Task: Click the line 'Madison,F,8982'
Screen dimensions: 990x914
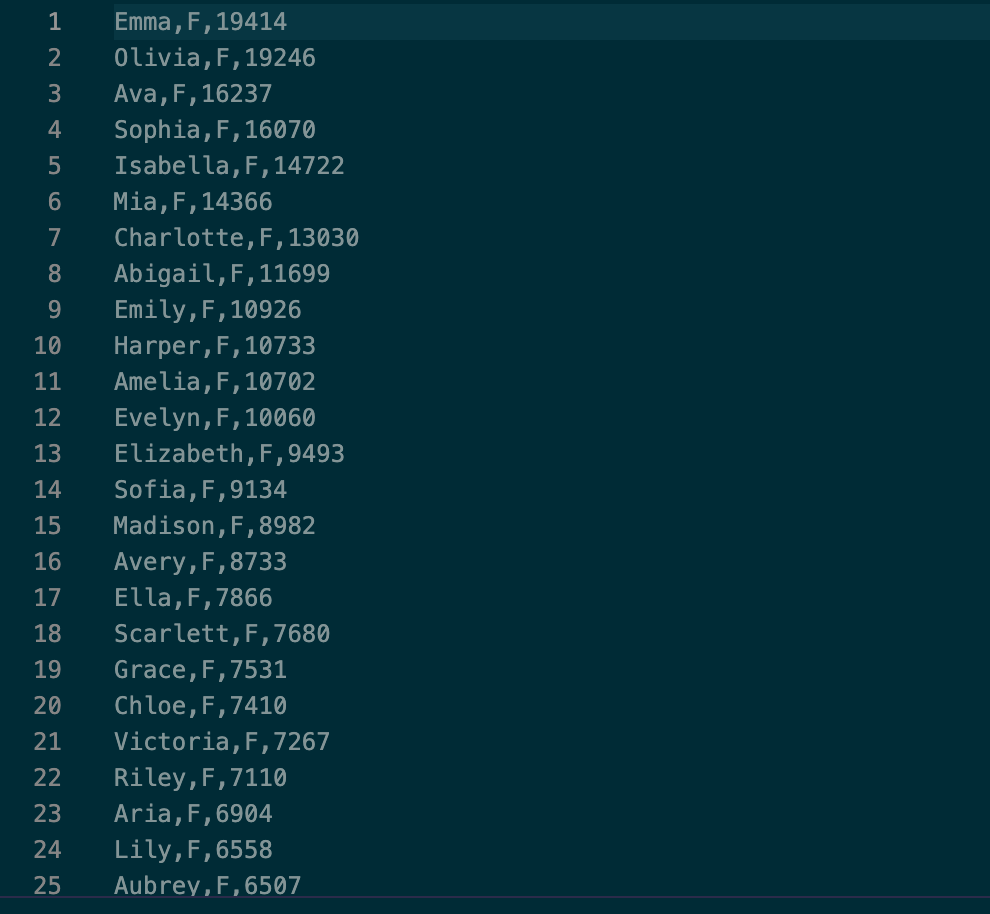Action: [215, 526]
